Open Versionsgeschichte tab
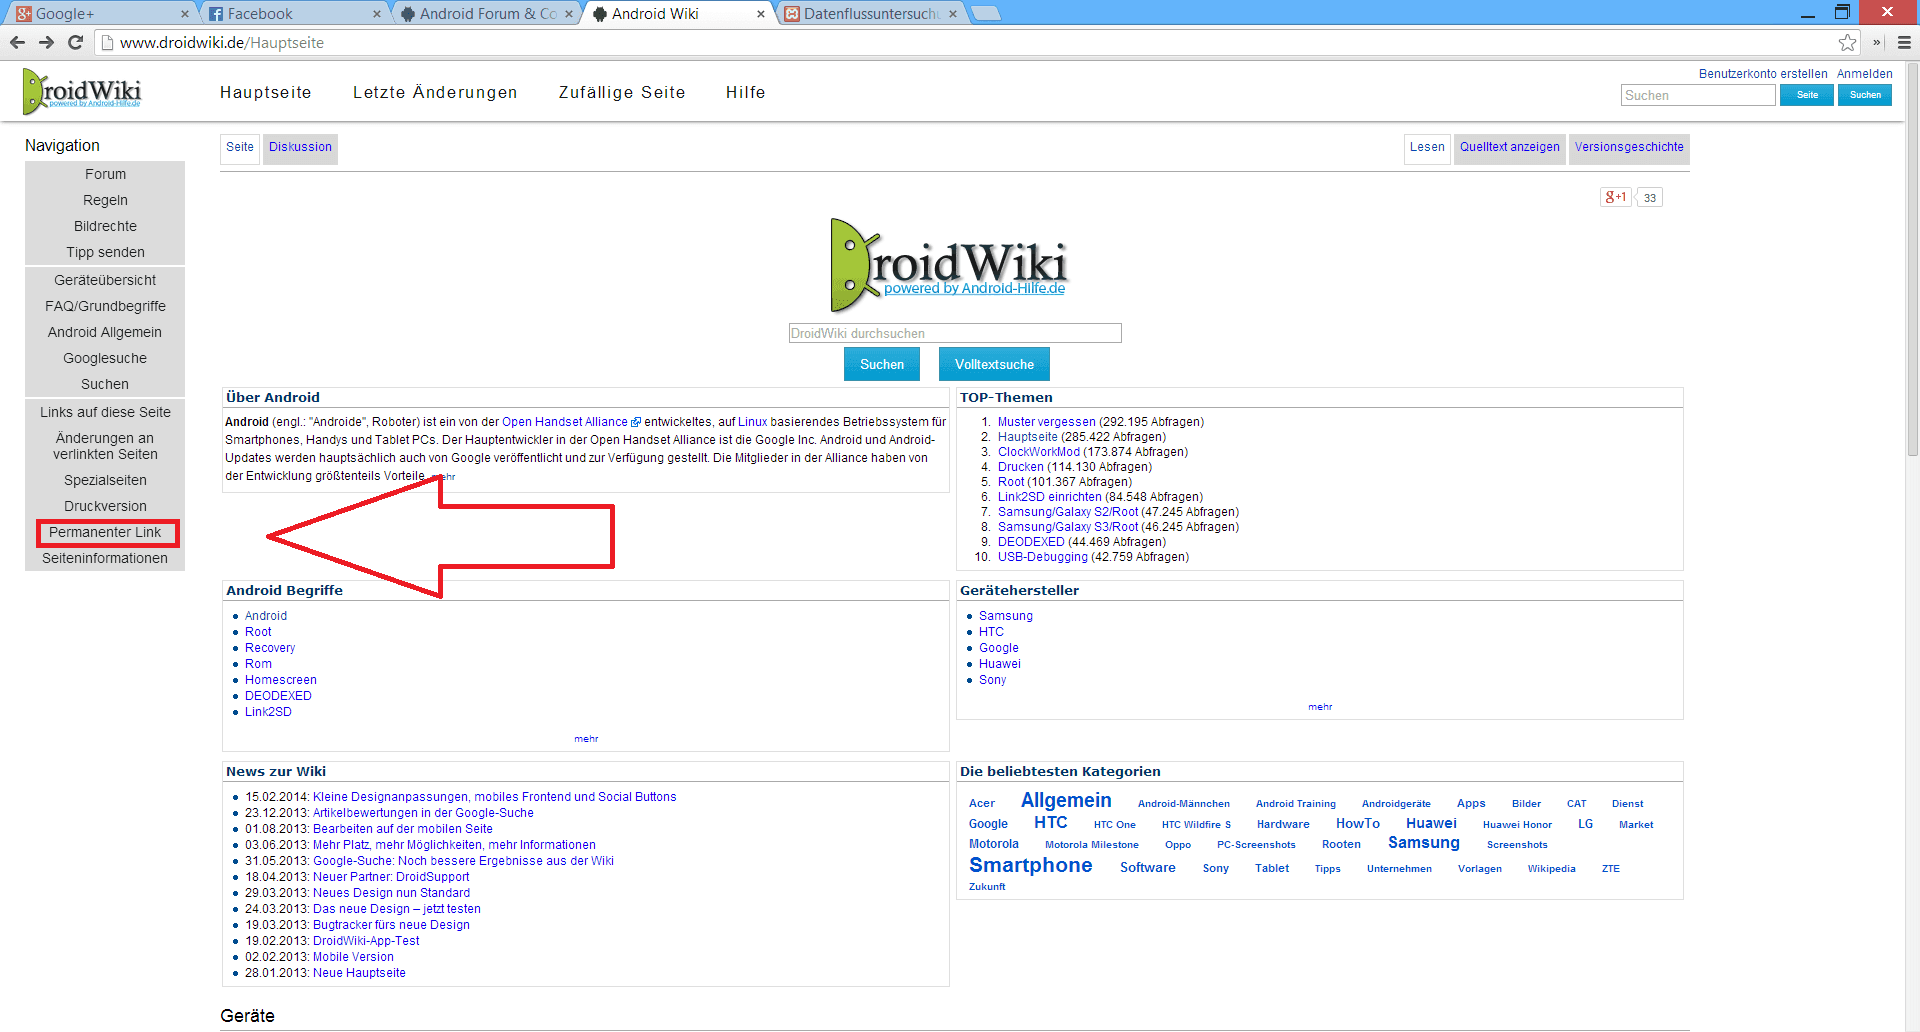 pyautogui.click(x=1629, y=147)
